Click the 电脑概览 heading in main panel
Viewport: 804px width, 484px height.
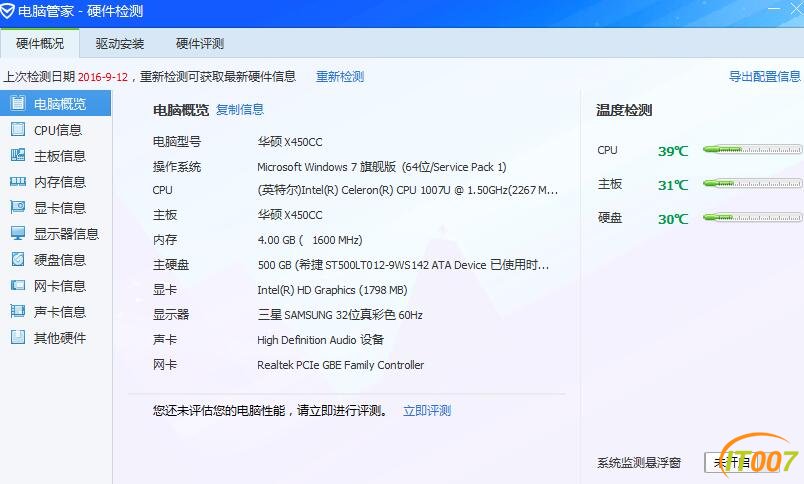click(181, 110)
